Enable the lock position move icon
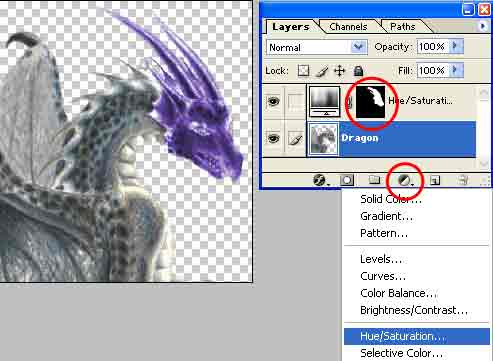This screenshot has height=361, width=493. click(x=339, y=71)
